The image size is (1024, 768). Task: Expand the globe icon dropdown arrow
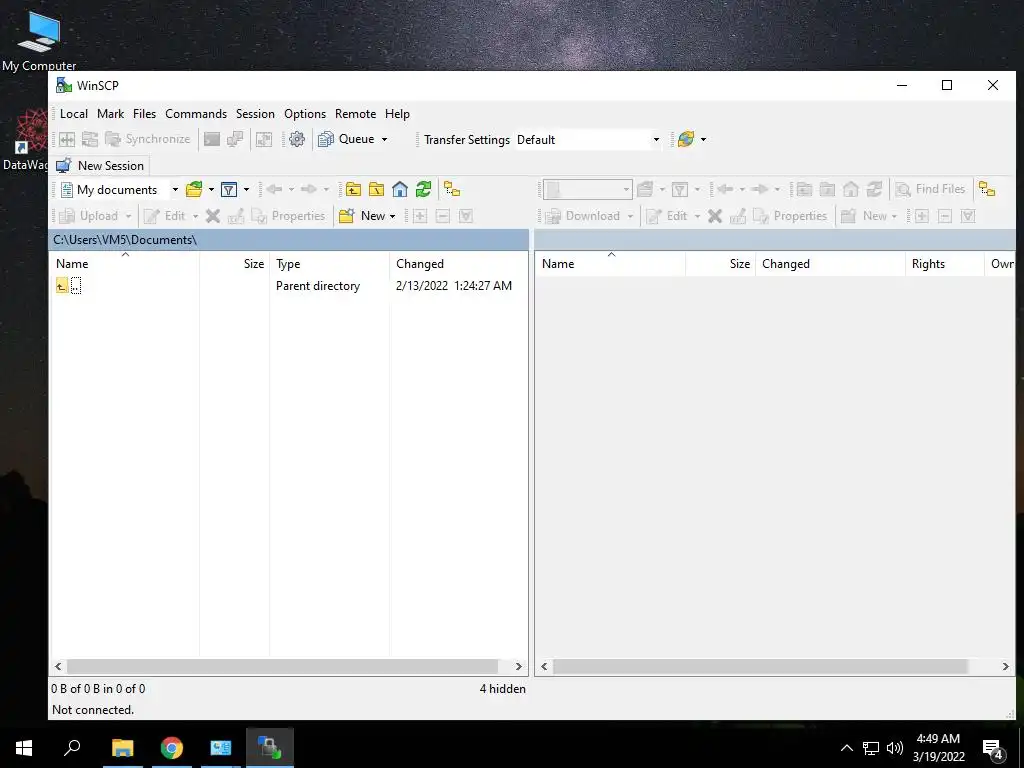[x=703, y=139]
